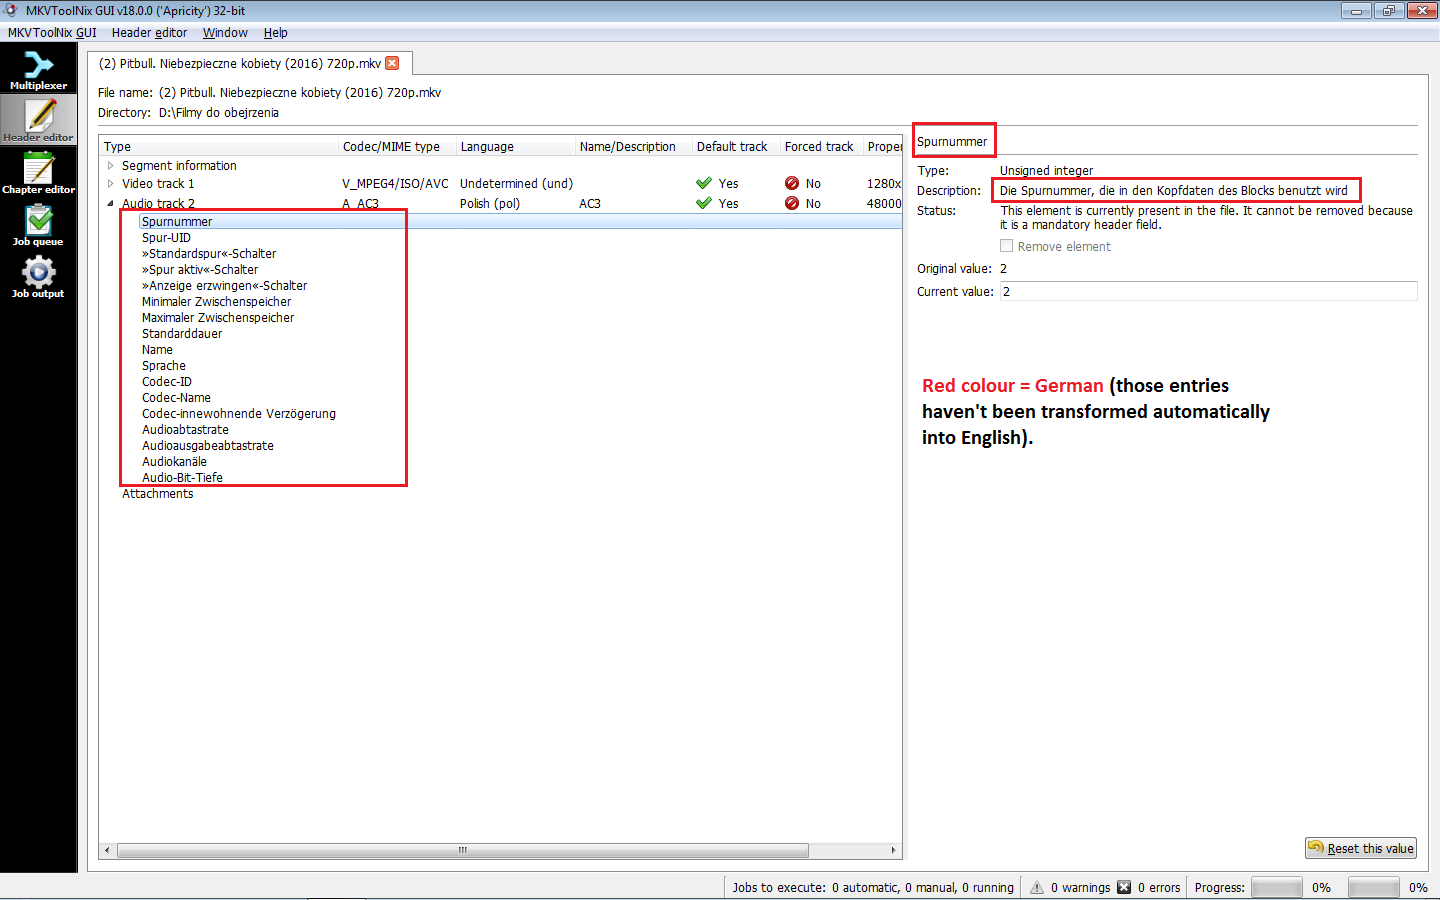Open the Multiplexer tool

tap(38, 69)
